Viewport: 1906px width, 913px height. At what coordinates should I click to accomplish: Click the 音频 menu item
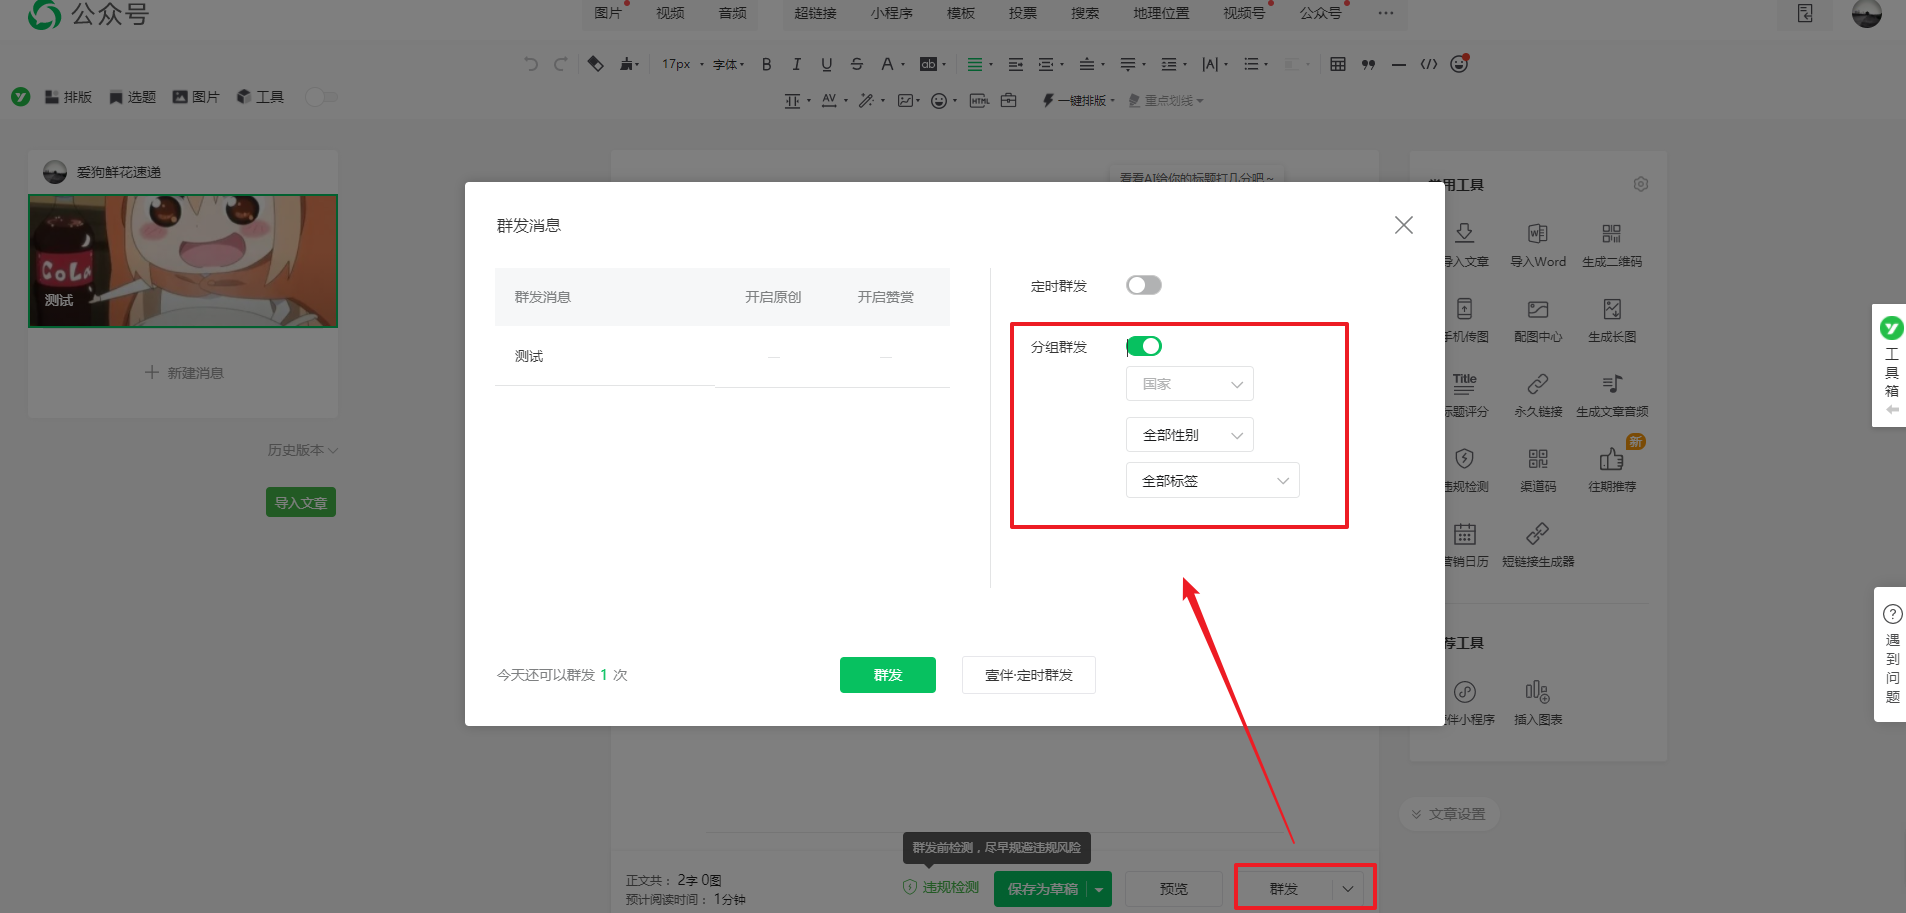[x=732, y=13]
